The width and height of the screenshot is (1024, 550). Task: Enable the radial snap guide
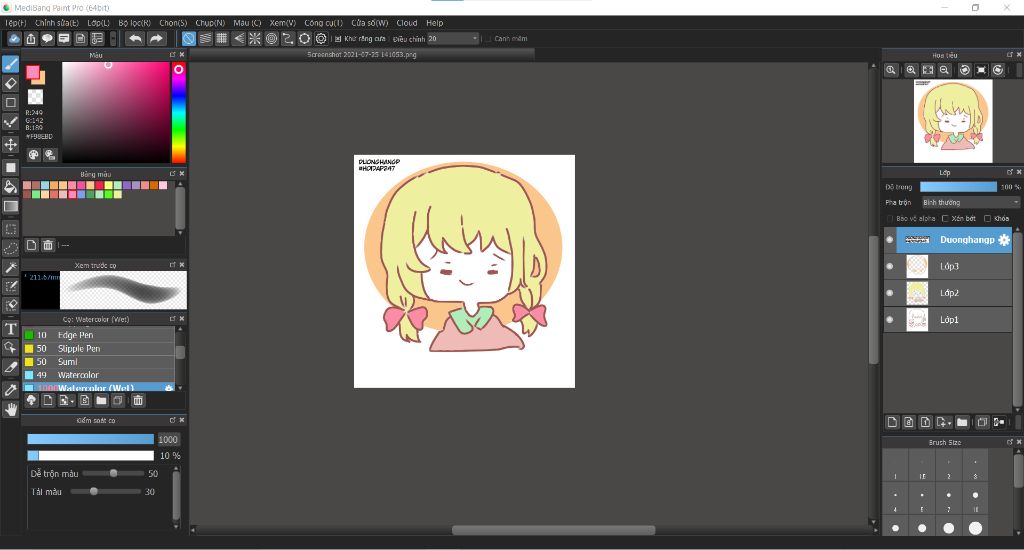tap(255, 39)
